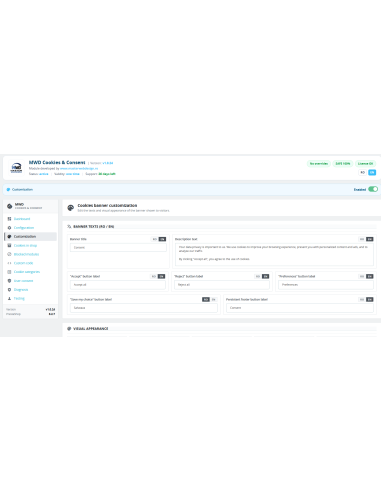This screenshot has height=492, width=381.
Task: Click into the Description text area
Action: point(274,254)
